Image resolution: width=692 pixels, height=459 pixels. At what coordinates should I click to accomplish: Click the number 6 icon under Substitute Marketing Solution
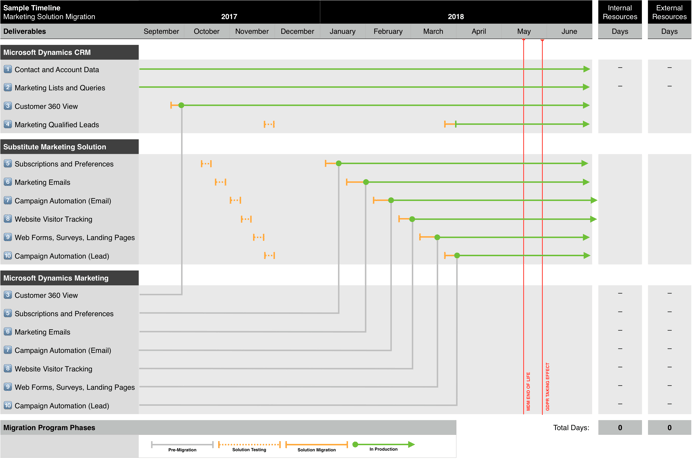(8, 182)
